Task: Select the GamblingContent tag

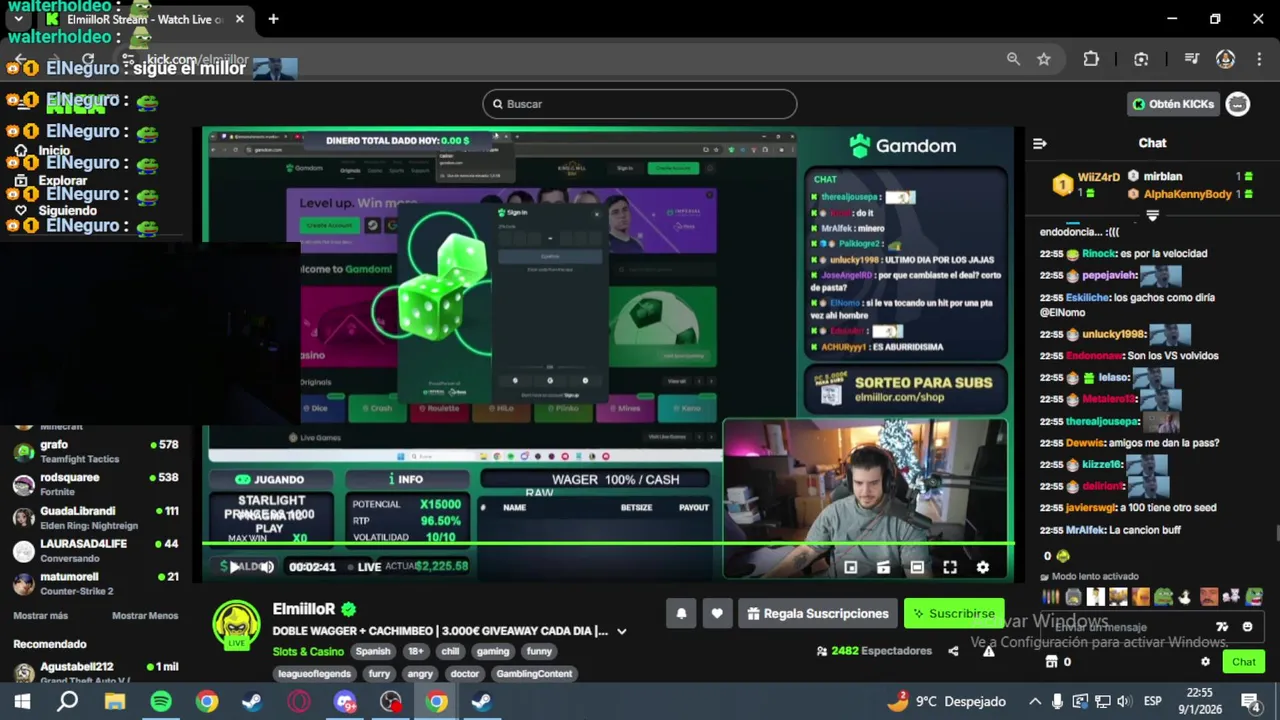Action: [x=534, y=674]
